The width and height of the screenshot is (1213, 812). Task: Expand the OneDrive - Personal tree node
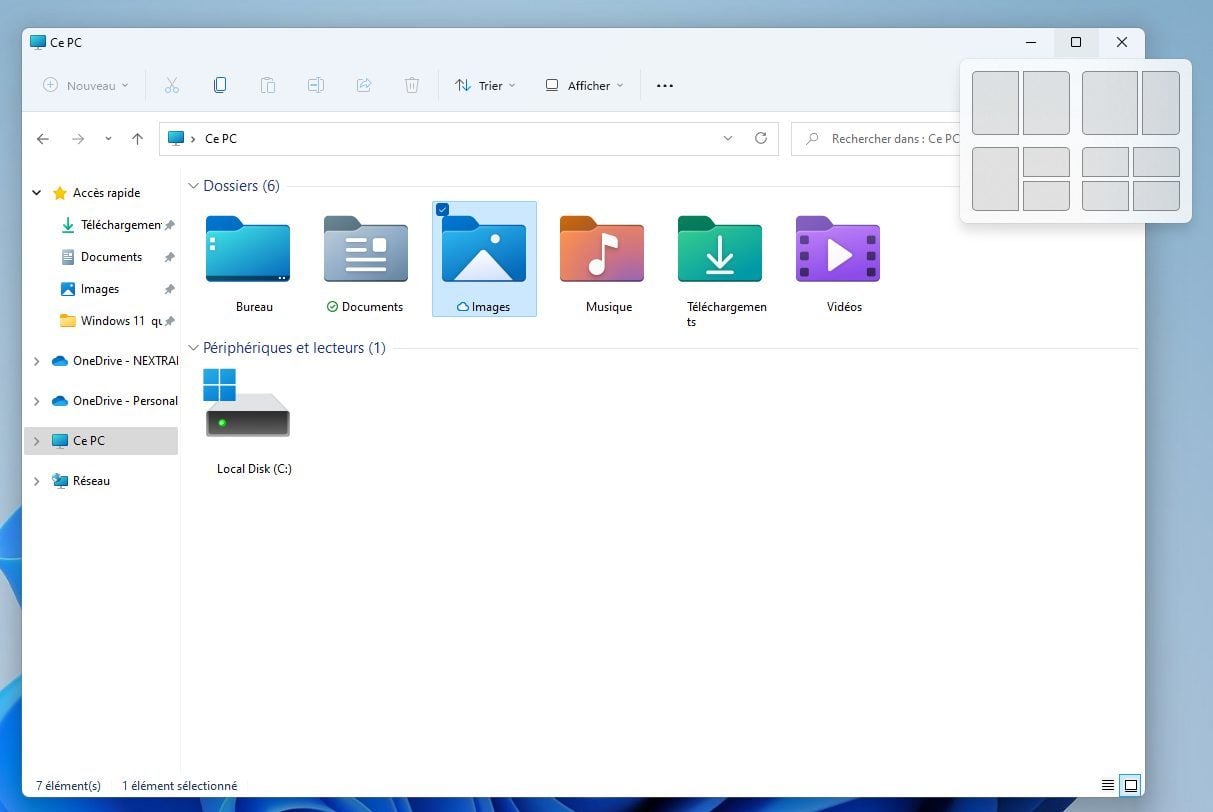point(37,401)
